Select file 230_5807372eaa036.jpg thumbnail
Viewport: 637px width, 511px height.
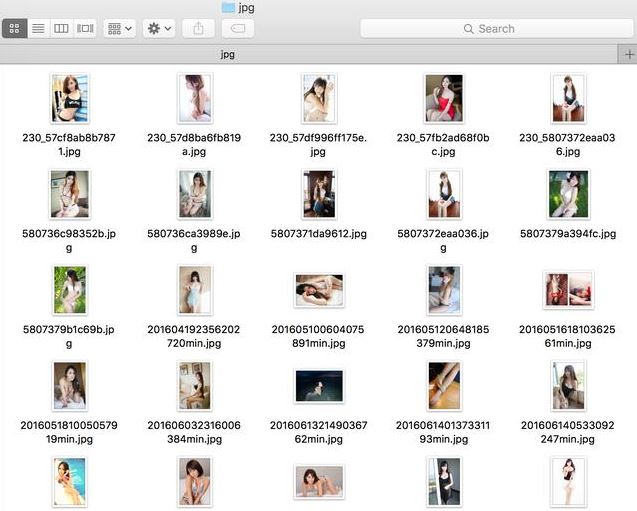[568, 98]
